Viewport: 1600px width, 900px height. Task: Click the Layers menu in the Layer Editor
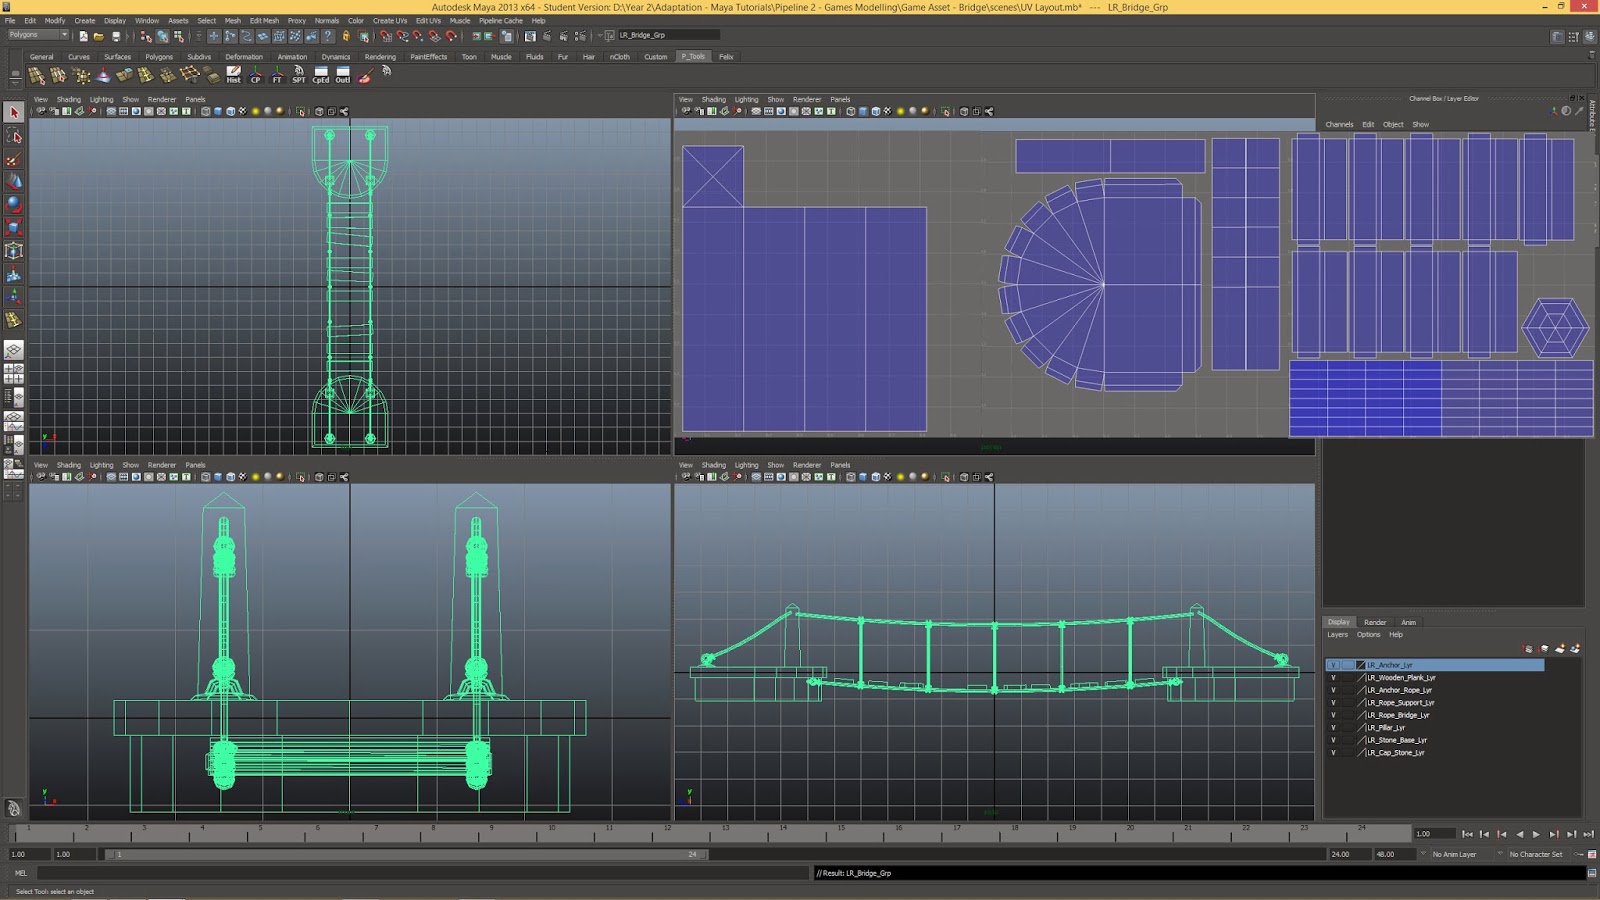pos(1337,634)
